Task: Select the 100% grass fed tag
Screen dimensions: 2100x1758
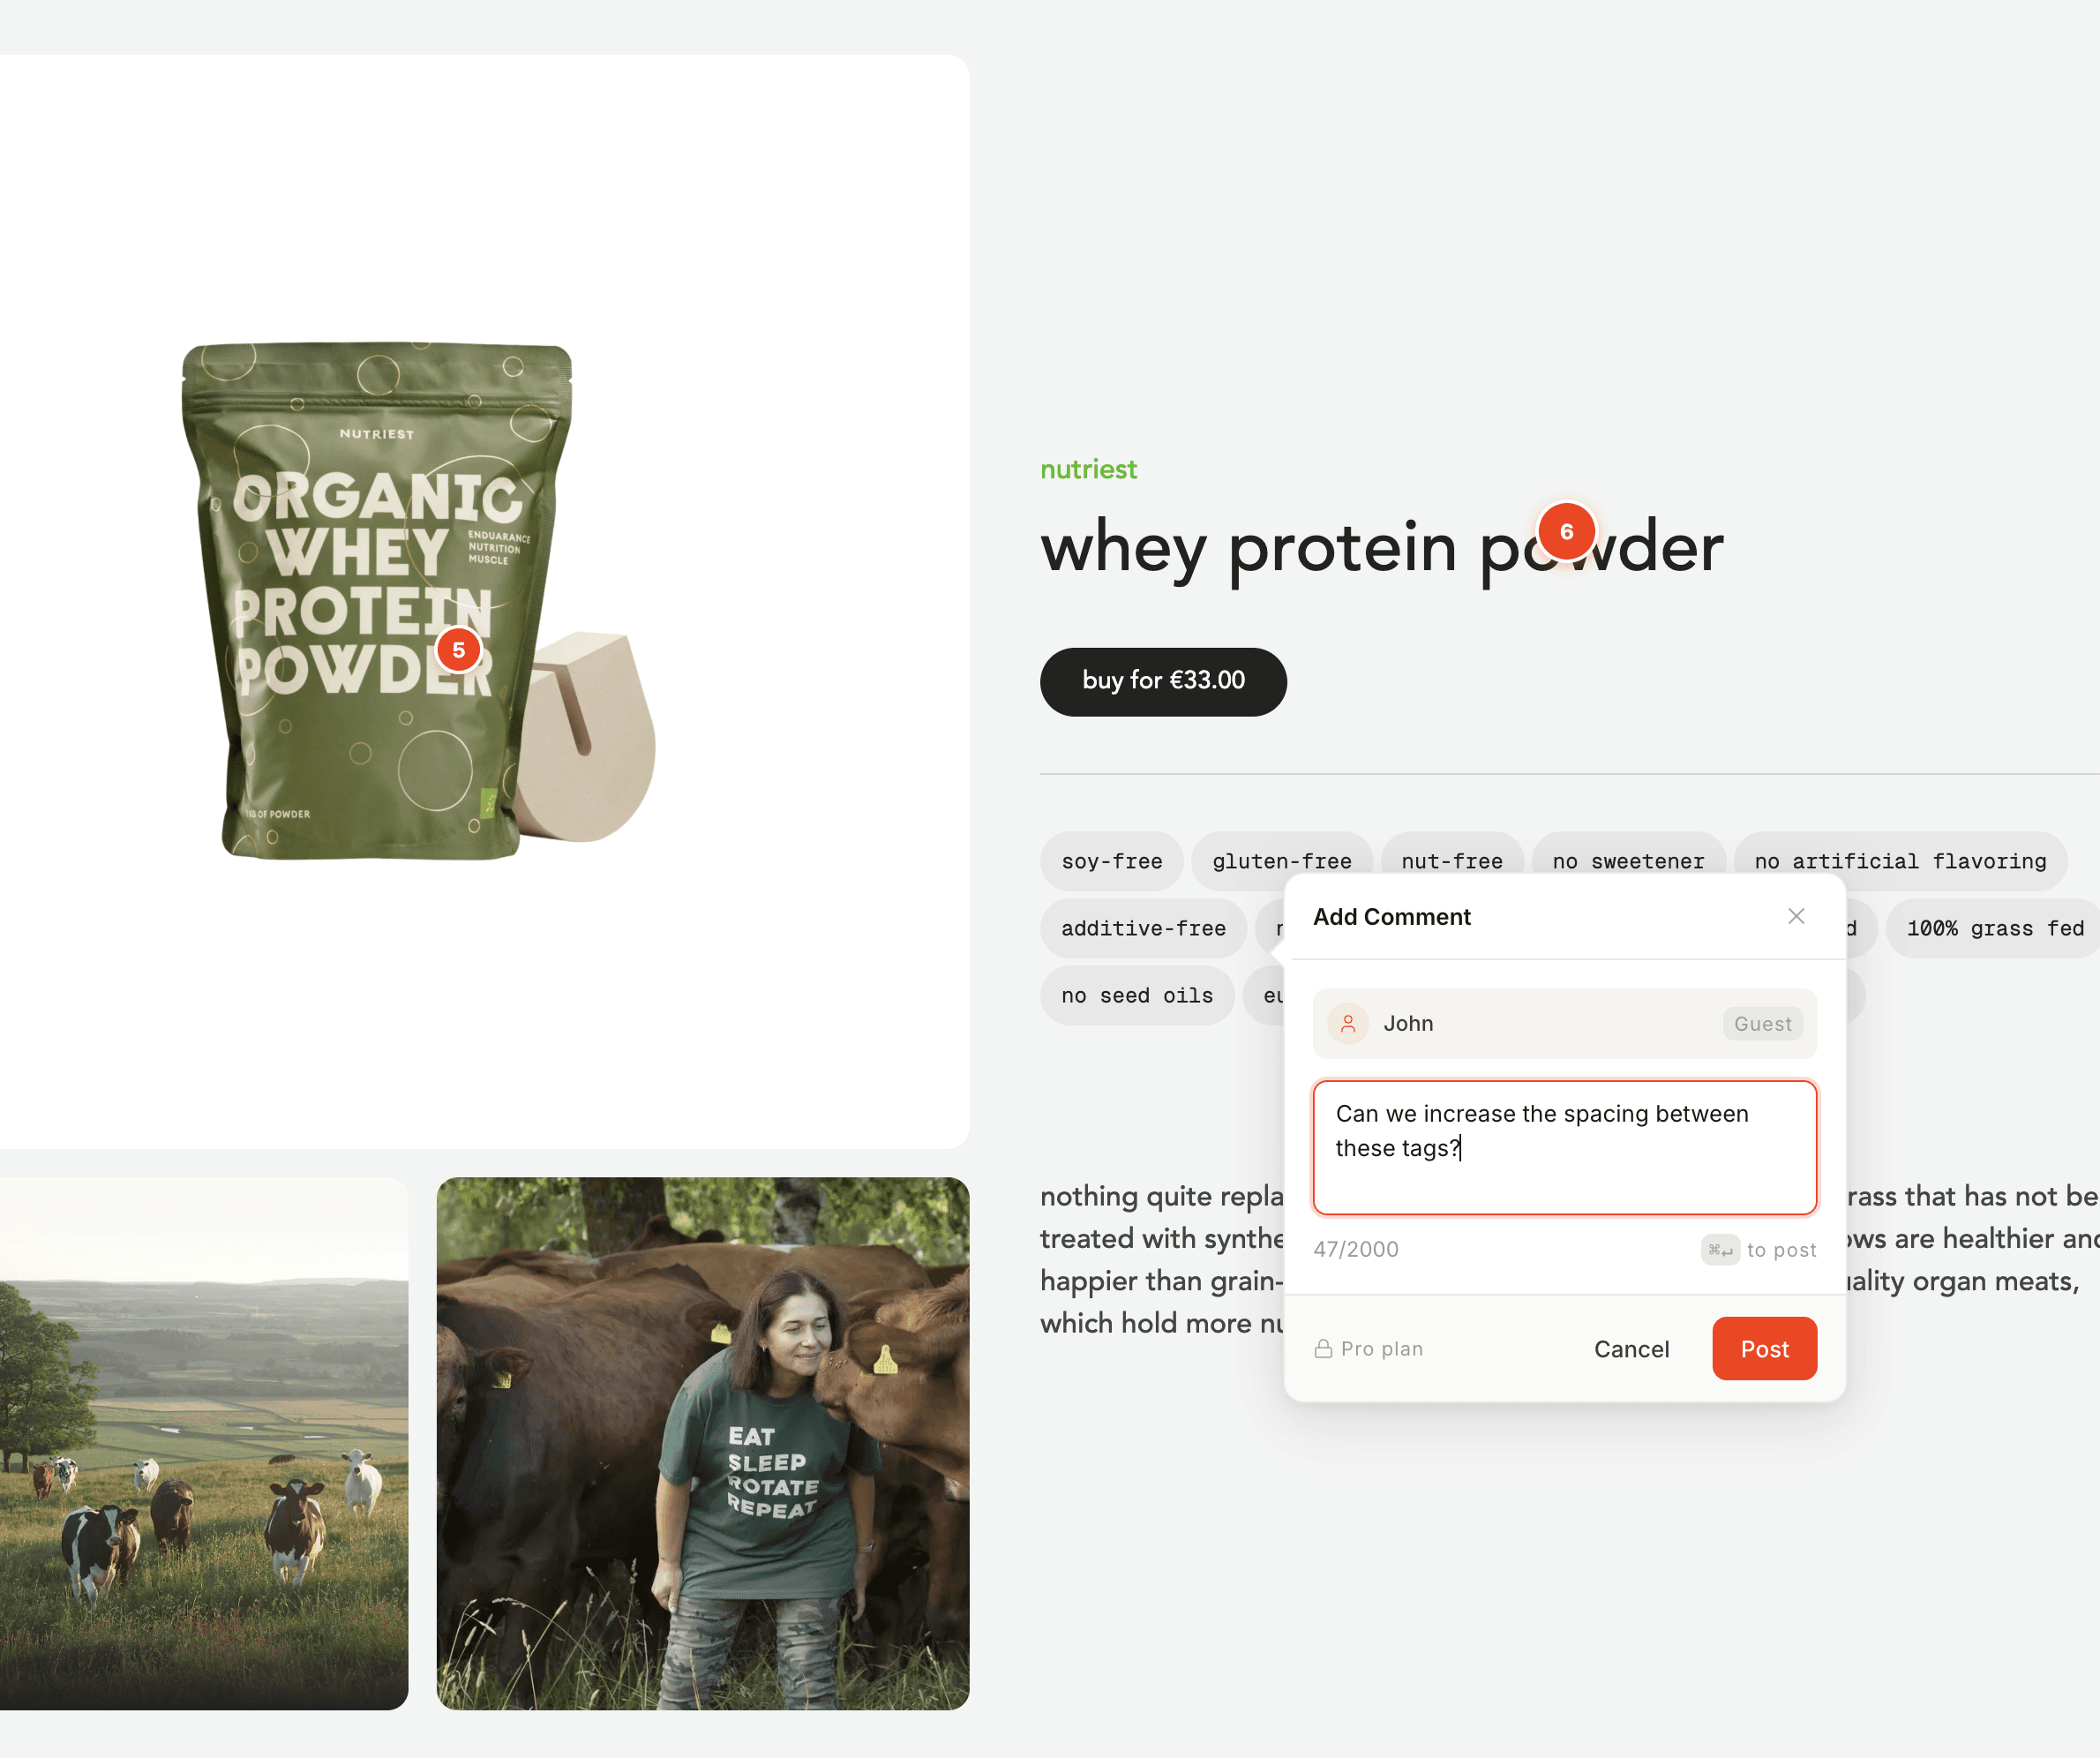Action: (1995, 928)
